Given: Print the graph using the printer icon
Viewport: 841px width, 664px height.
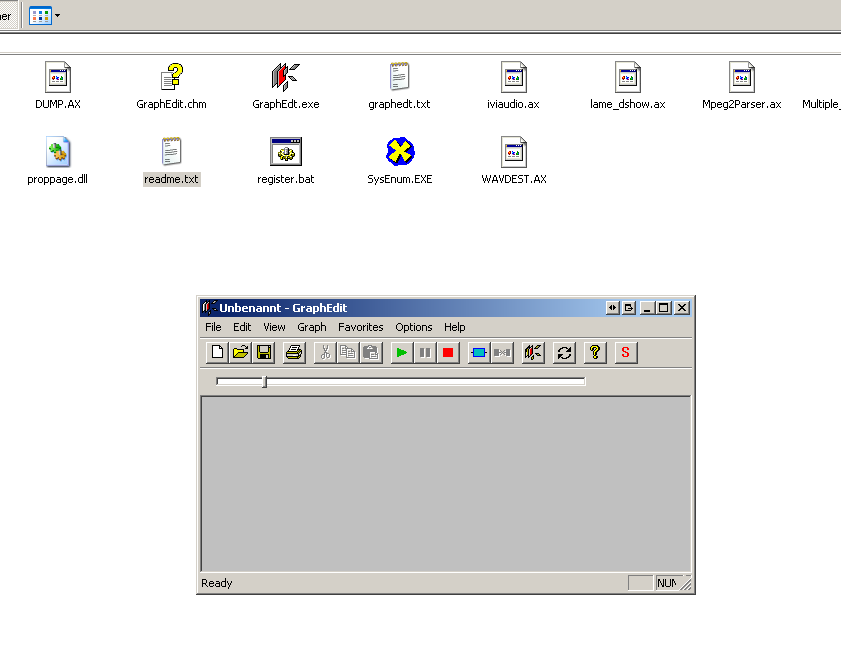Looking at the screenshot, I should (x=294, y=352).
